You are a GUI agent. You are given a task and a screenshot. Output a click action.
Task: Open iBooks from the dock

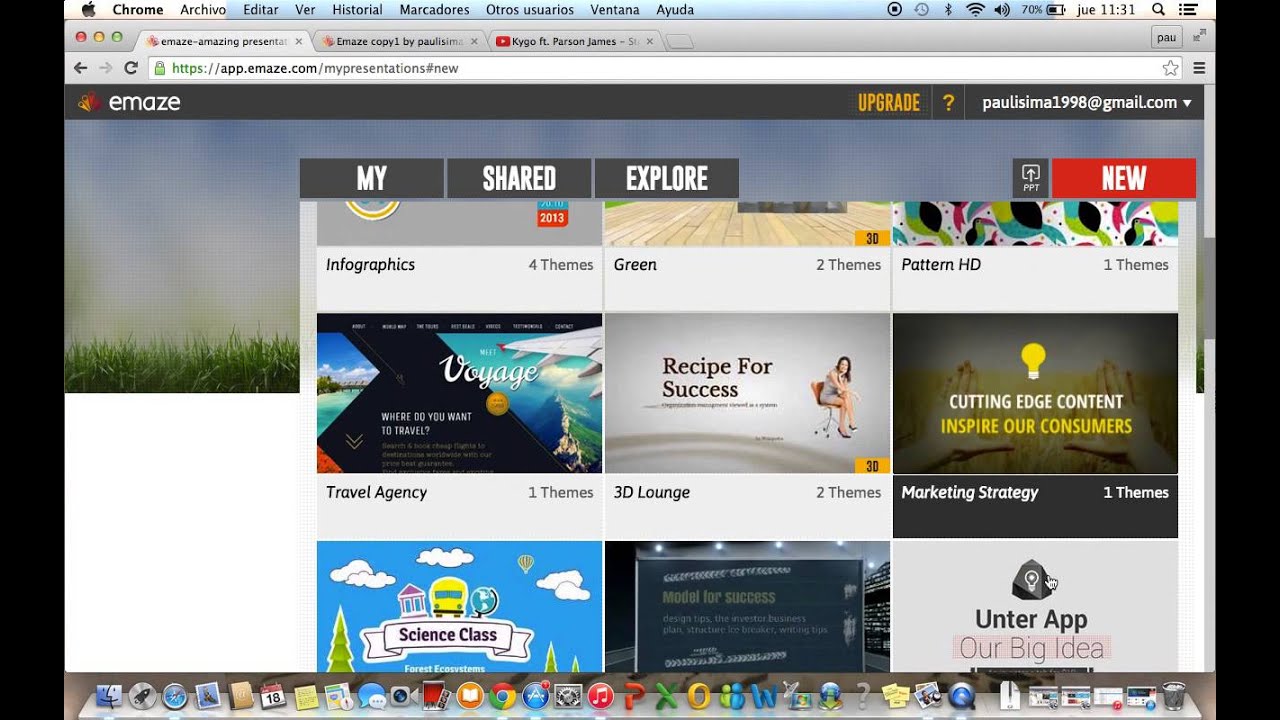click(x=469, y=695)
